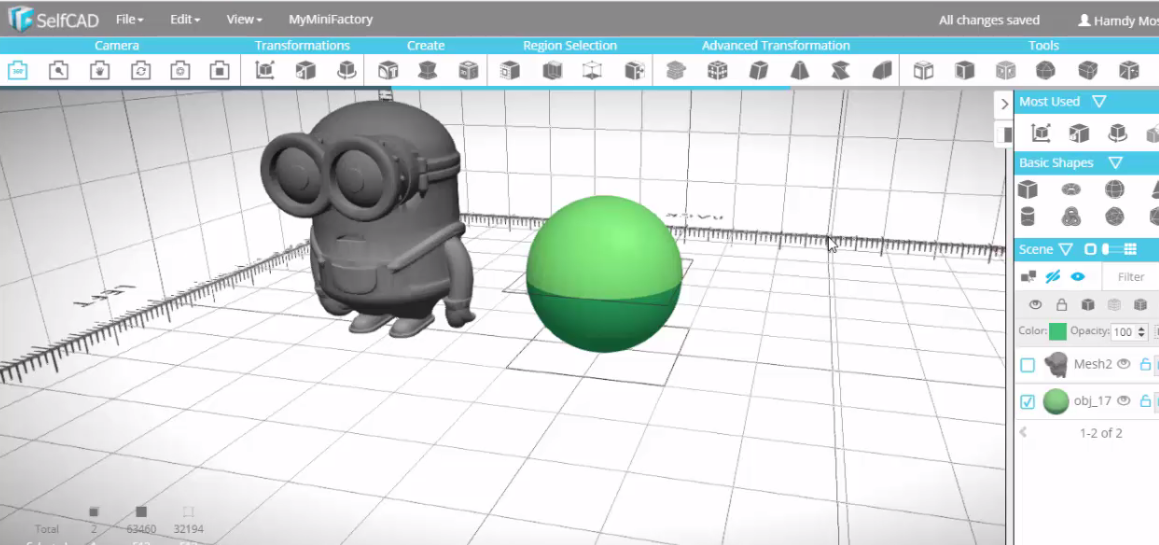Click the Scene Filter input field

pos(1130,277)
